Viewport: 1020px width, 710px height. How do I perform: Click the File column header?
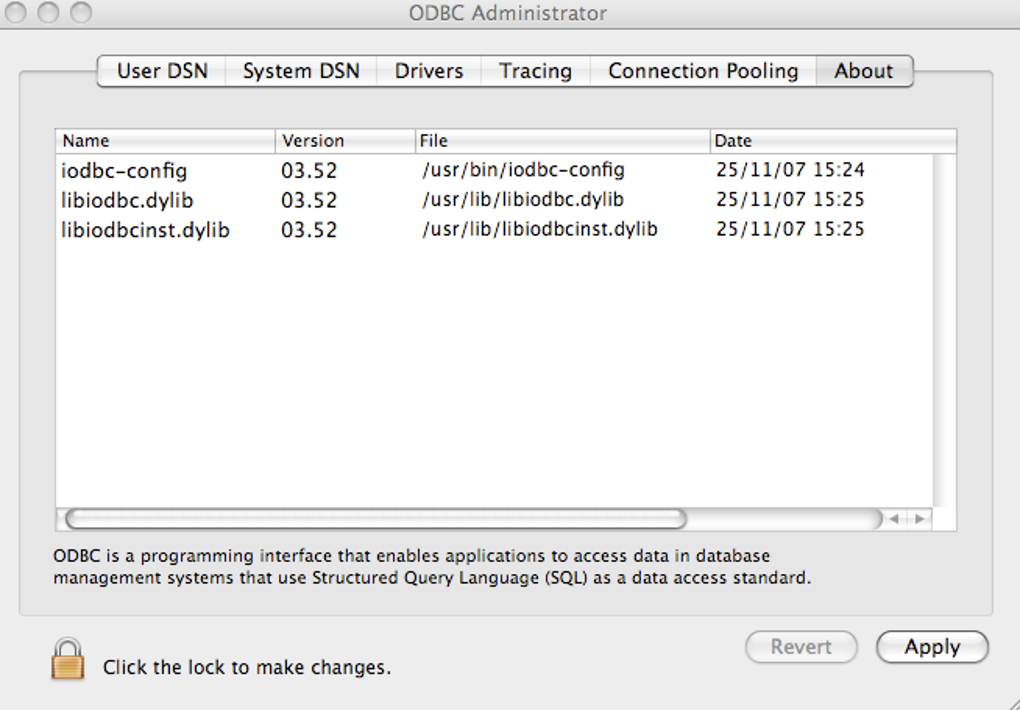click(561, 141)
